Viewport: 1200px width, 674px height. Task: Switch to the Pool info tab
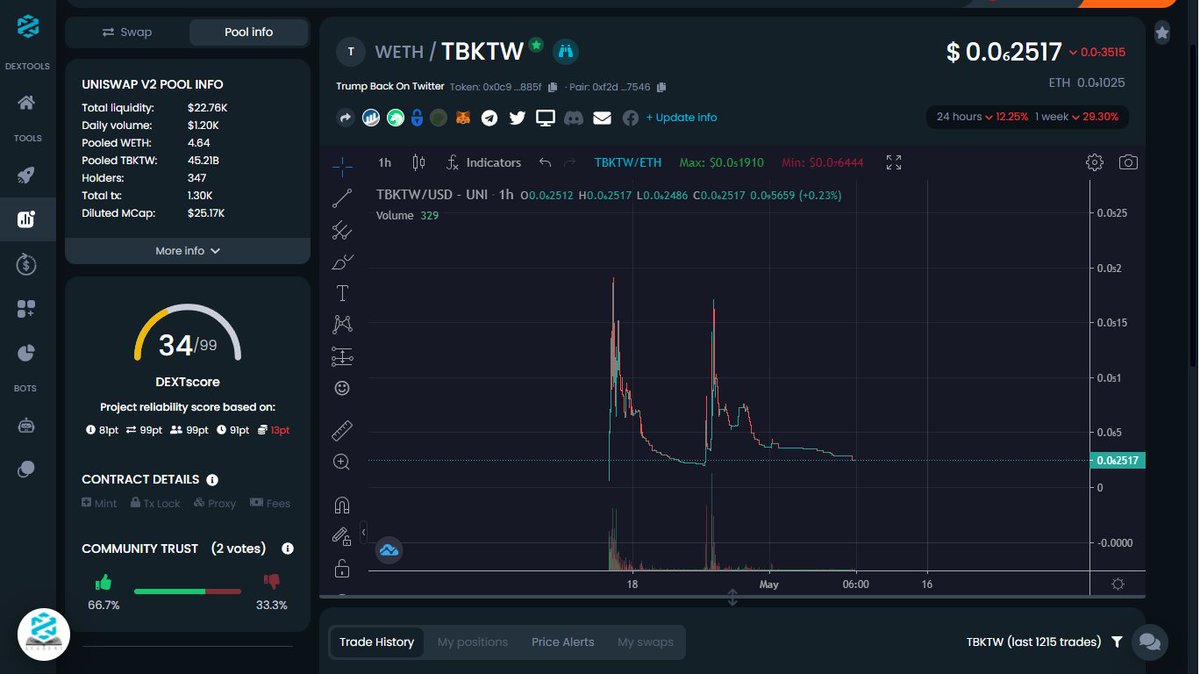tap(248, 32)
